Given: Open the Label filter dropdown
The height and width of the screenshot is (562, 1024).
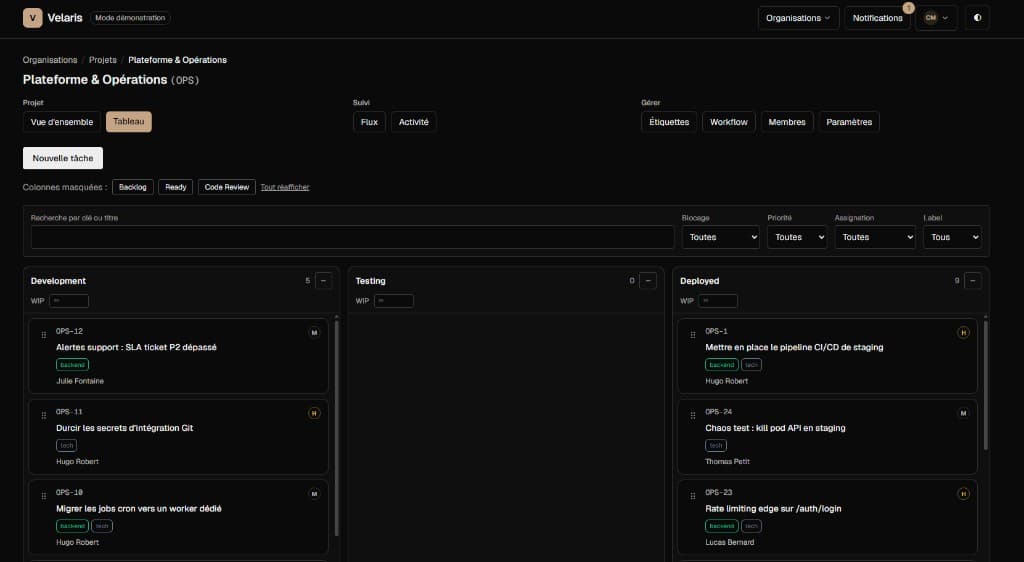Looking at the screenshot, I should click(x=952, y=237).
